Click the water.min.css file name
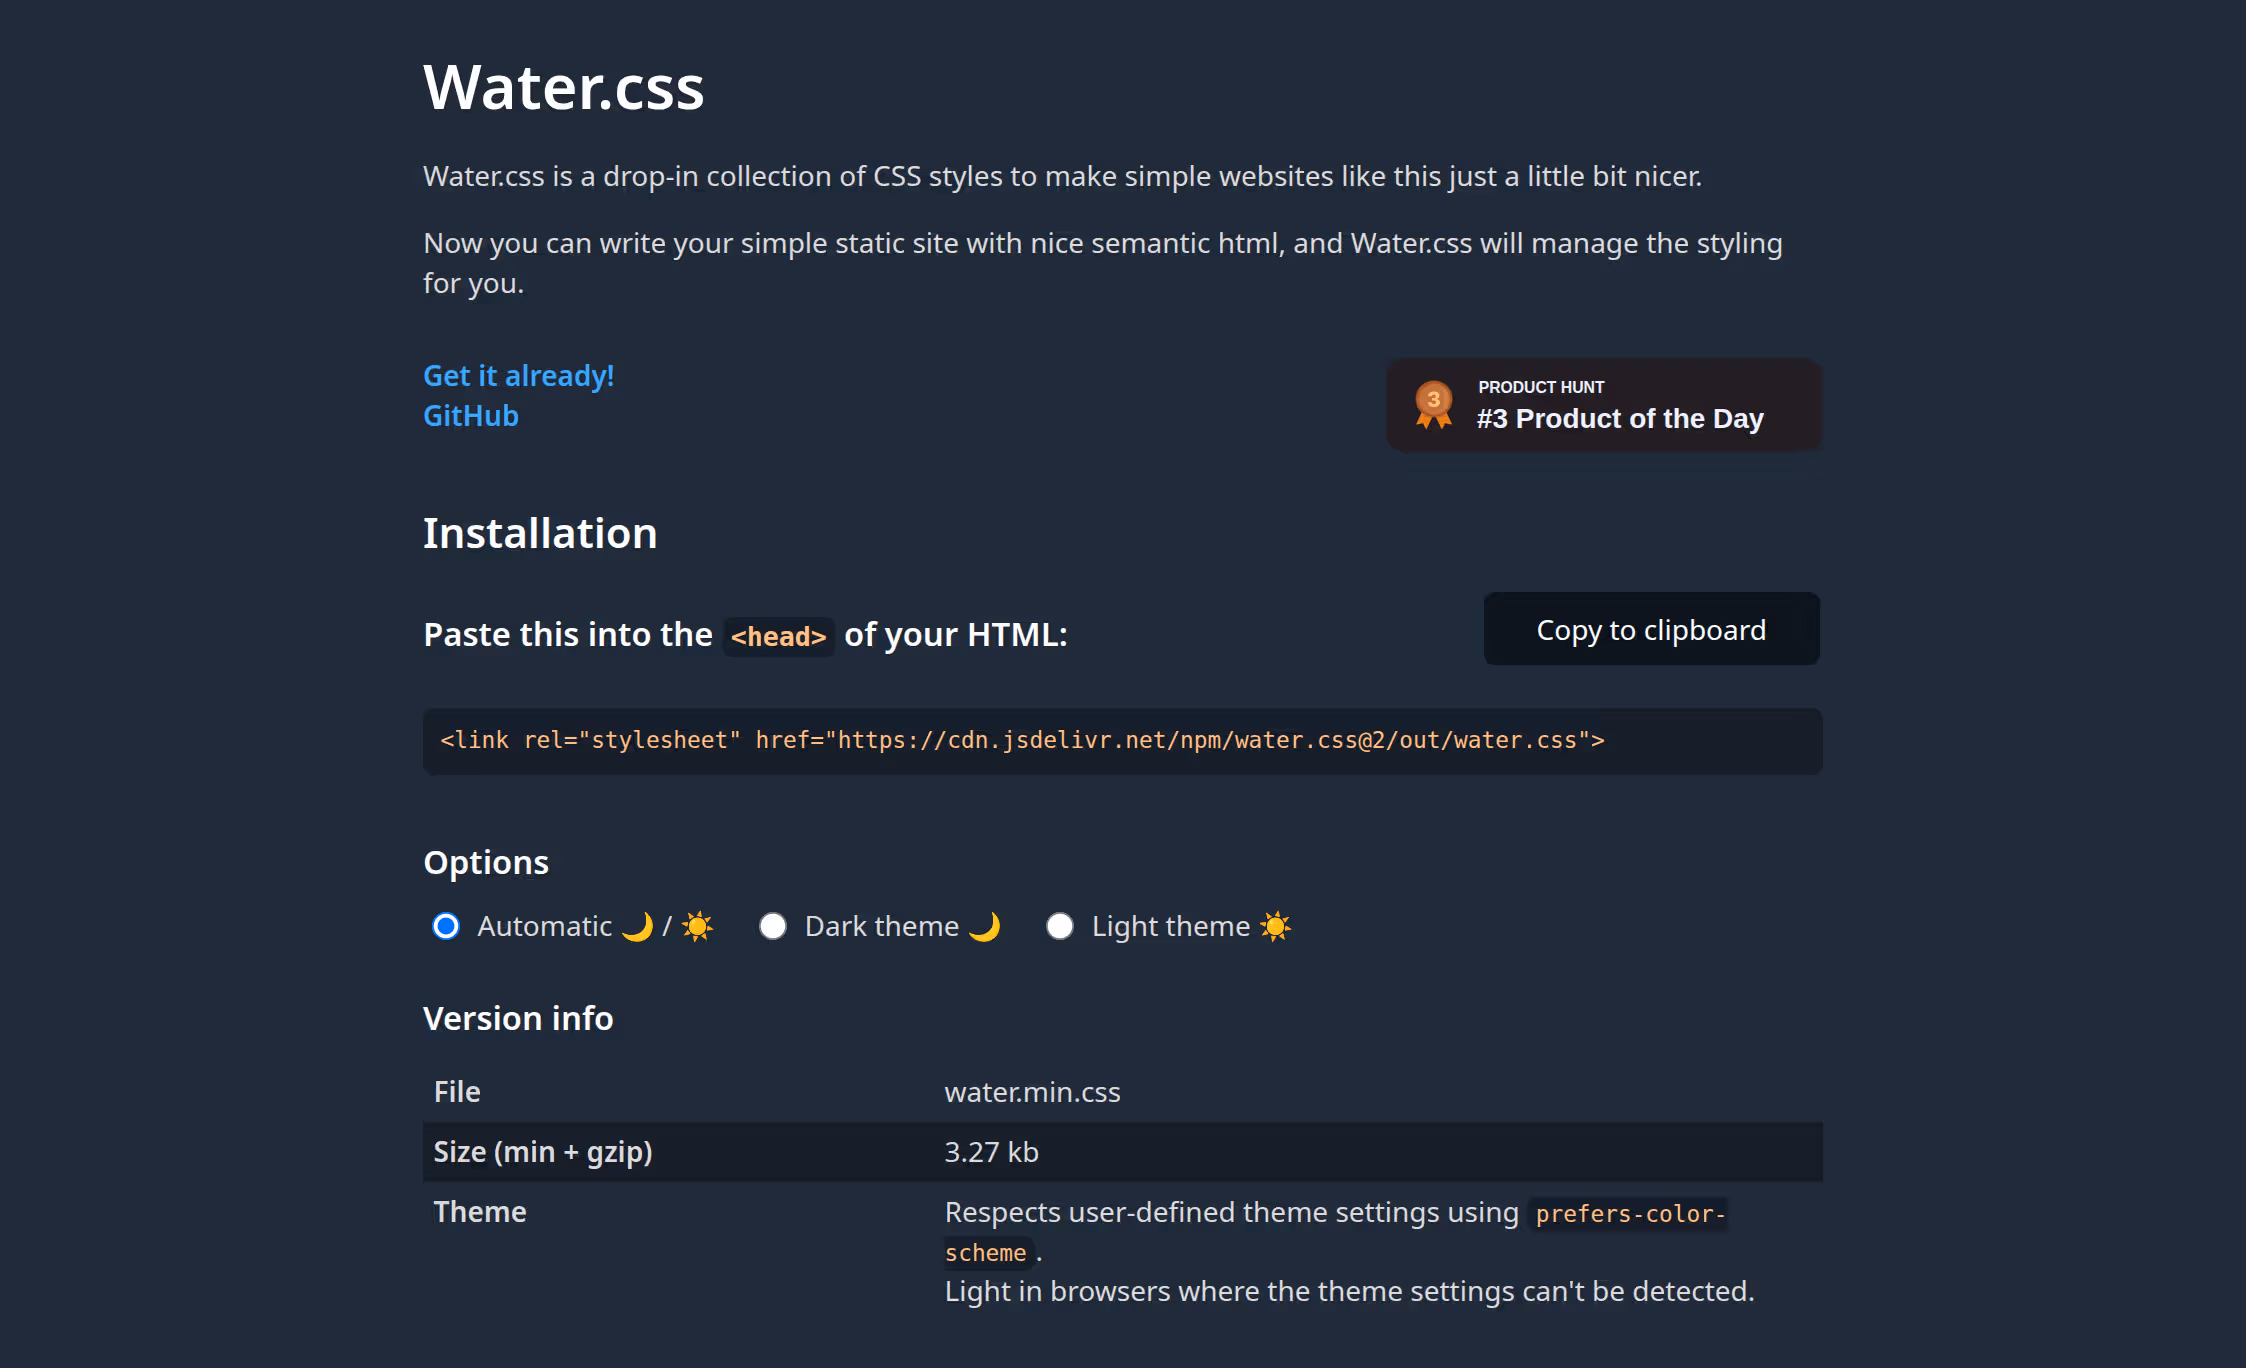2246x1368 pixels. tap(1032, 1092)
